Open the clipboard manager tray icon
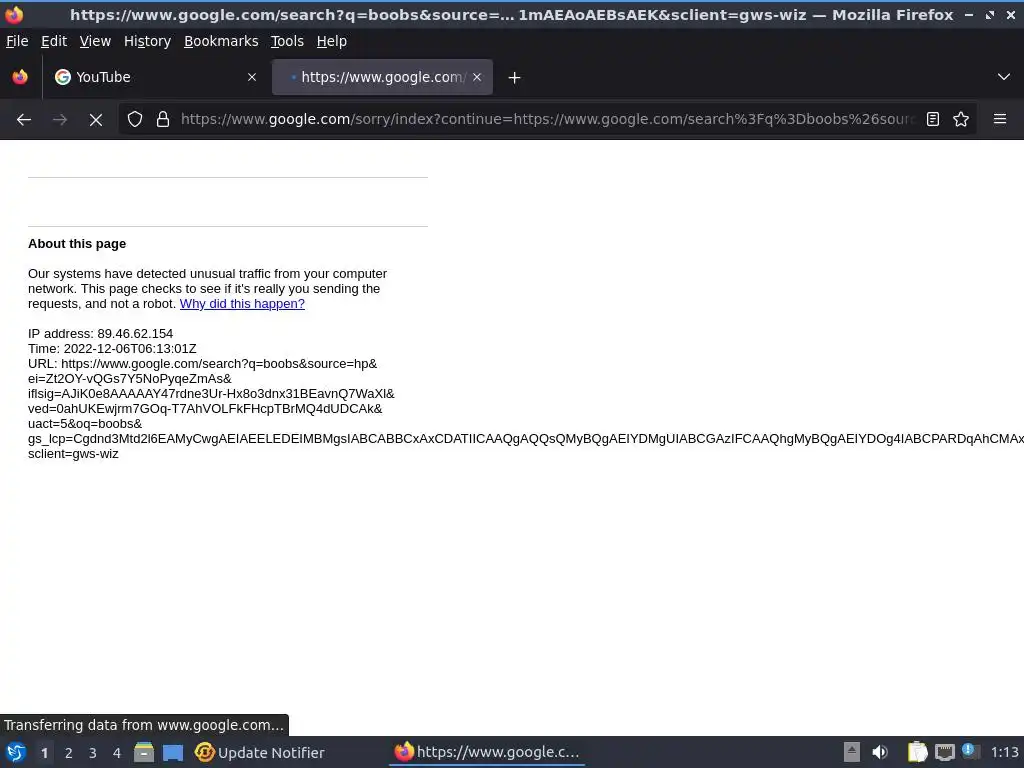 click(917, 752)
